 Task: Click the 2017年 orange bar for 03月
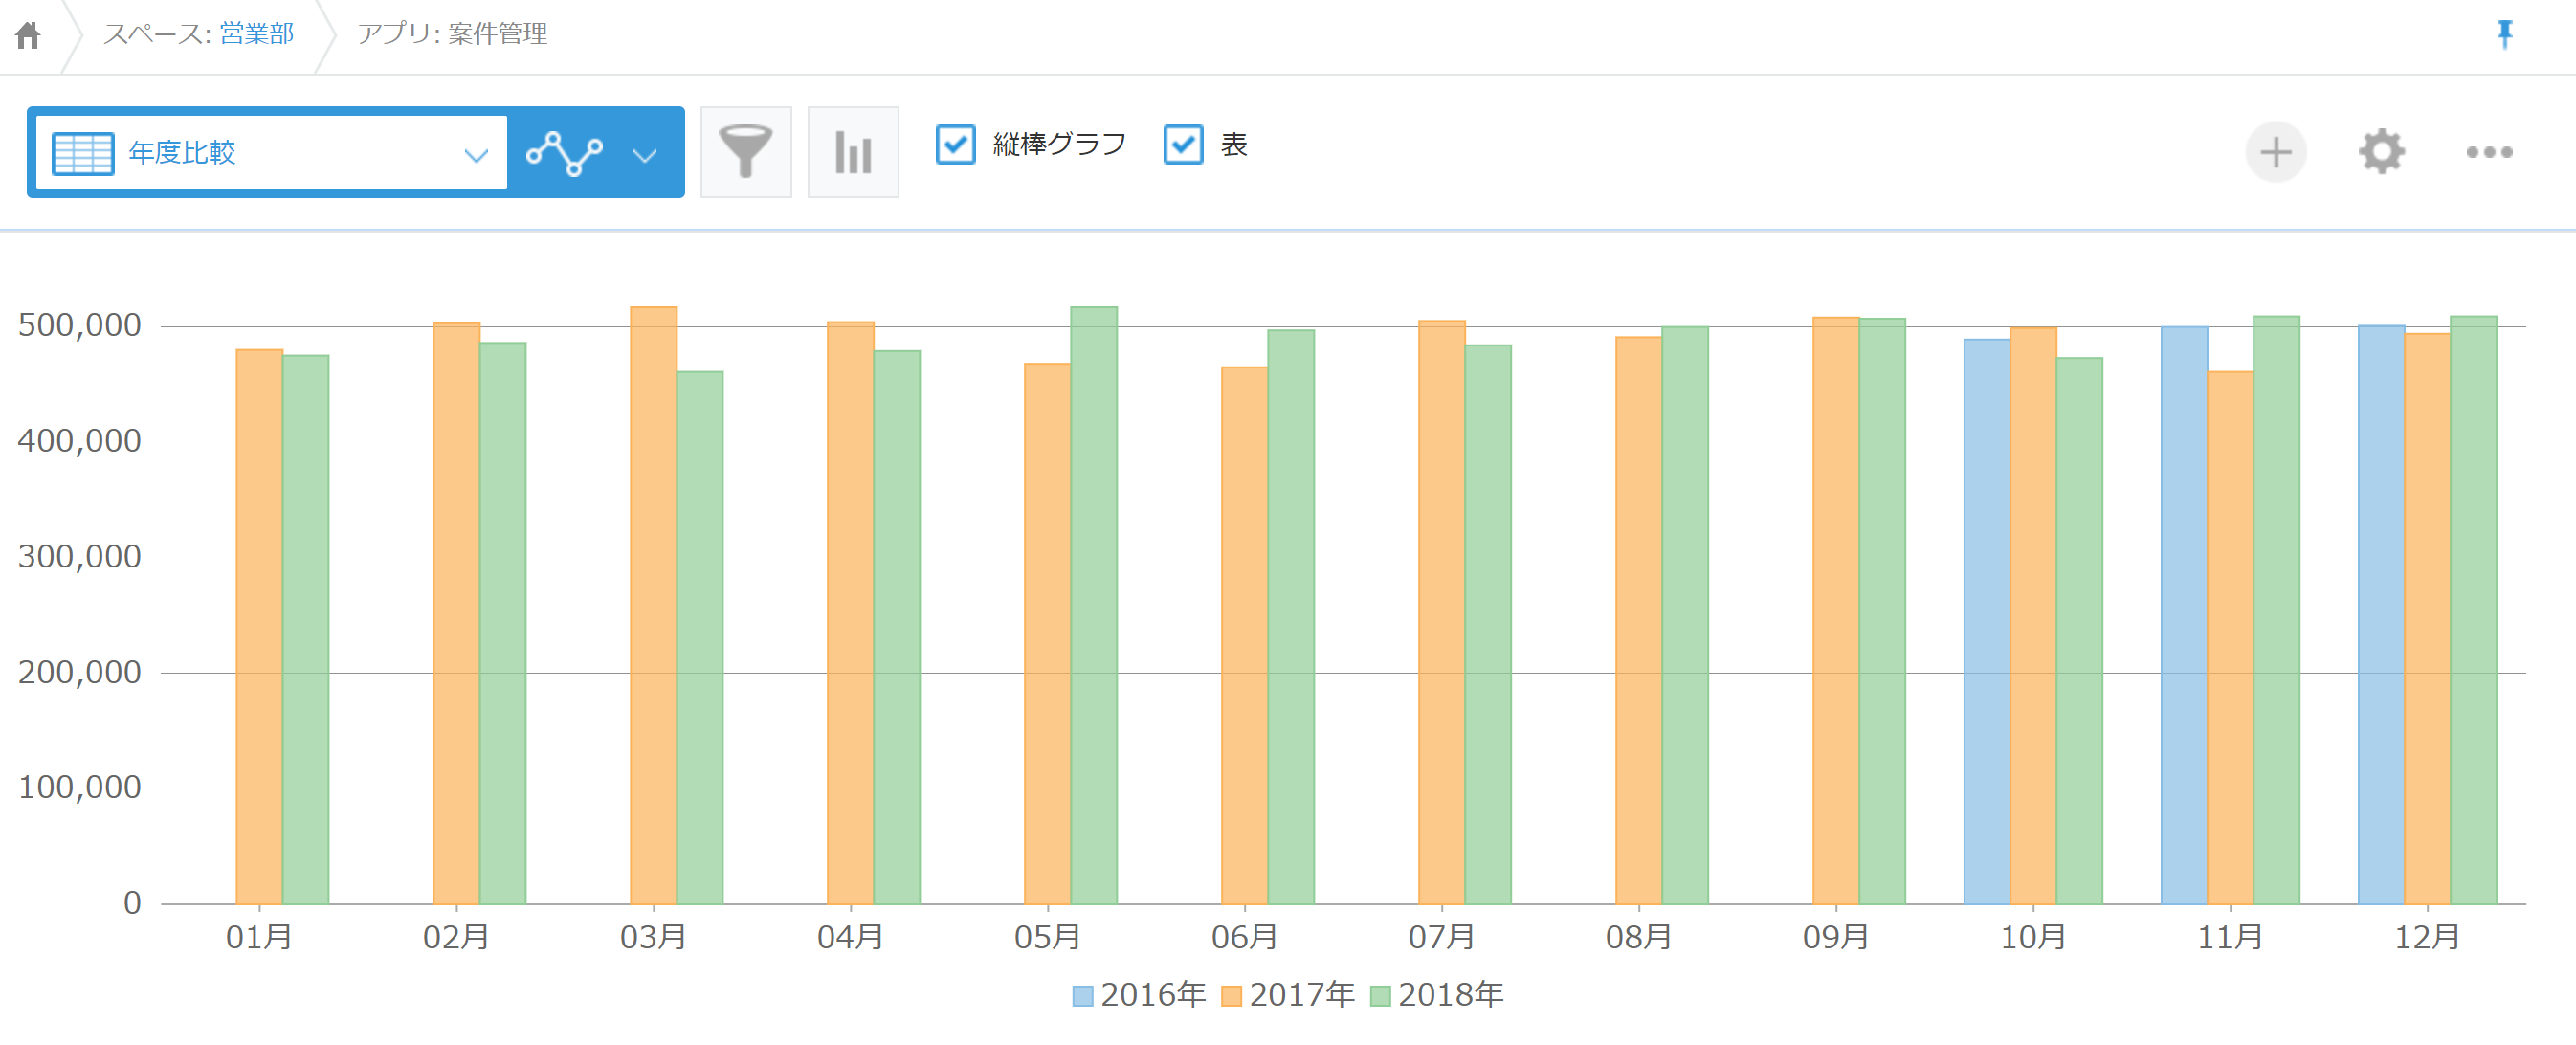tap(653, 605)
